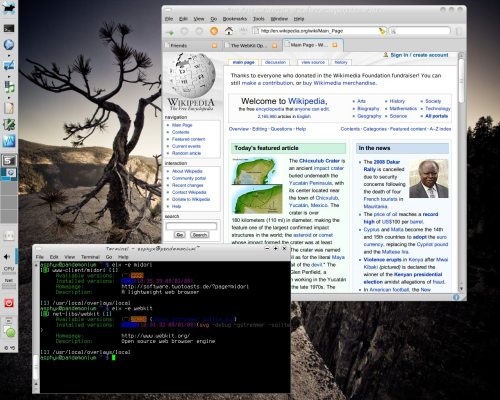Open the All portals link
500x400 pixels.
tap(436, 116)
